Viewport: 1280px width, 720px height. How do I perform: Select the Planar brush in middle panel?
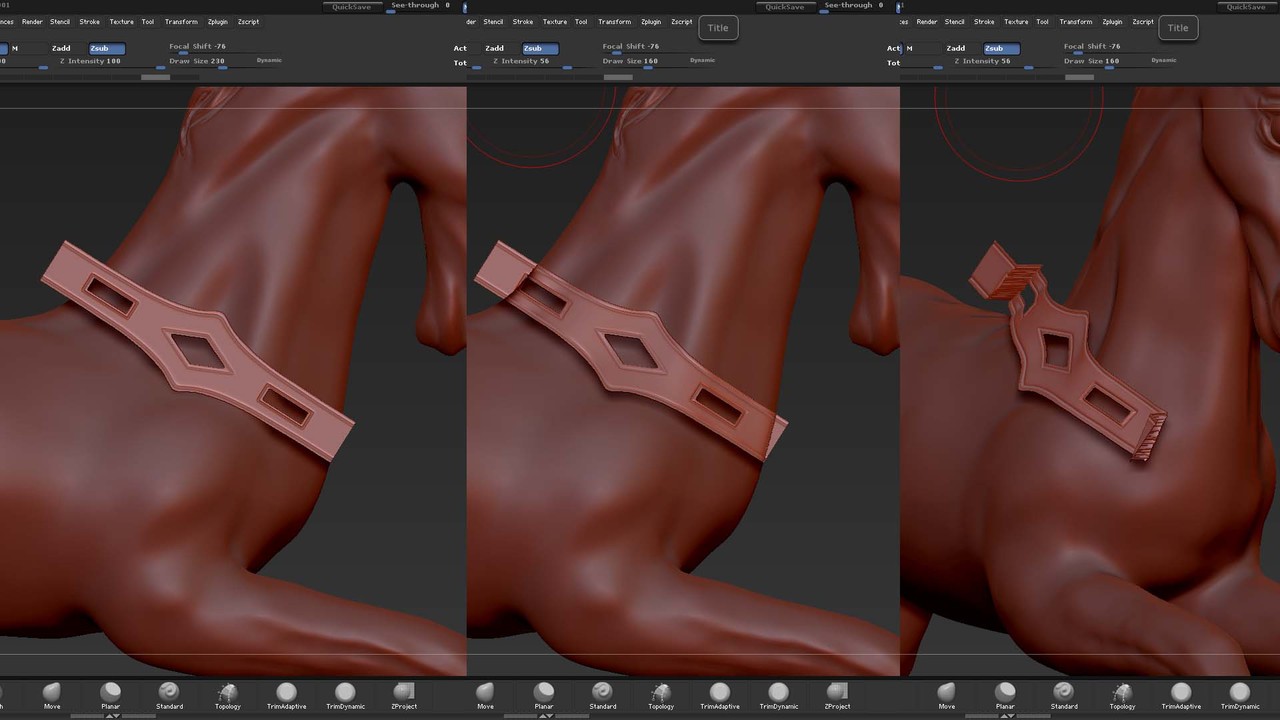[x=544, y=695]
